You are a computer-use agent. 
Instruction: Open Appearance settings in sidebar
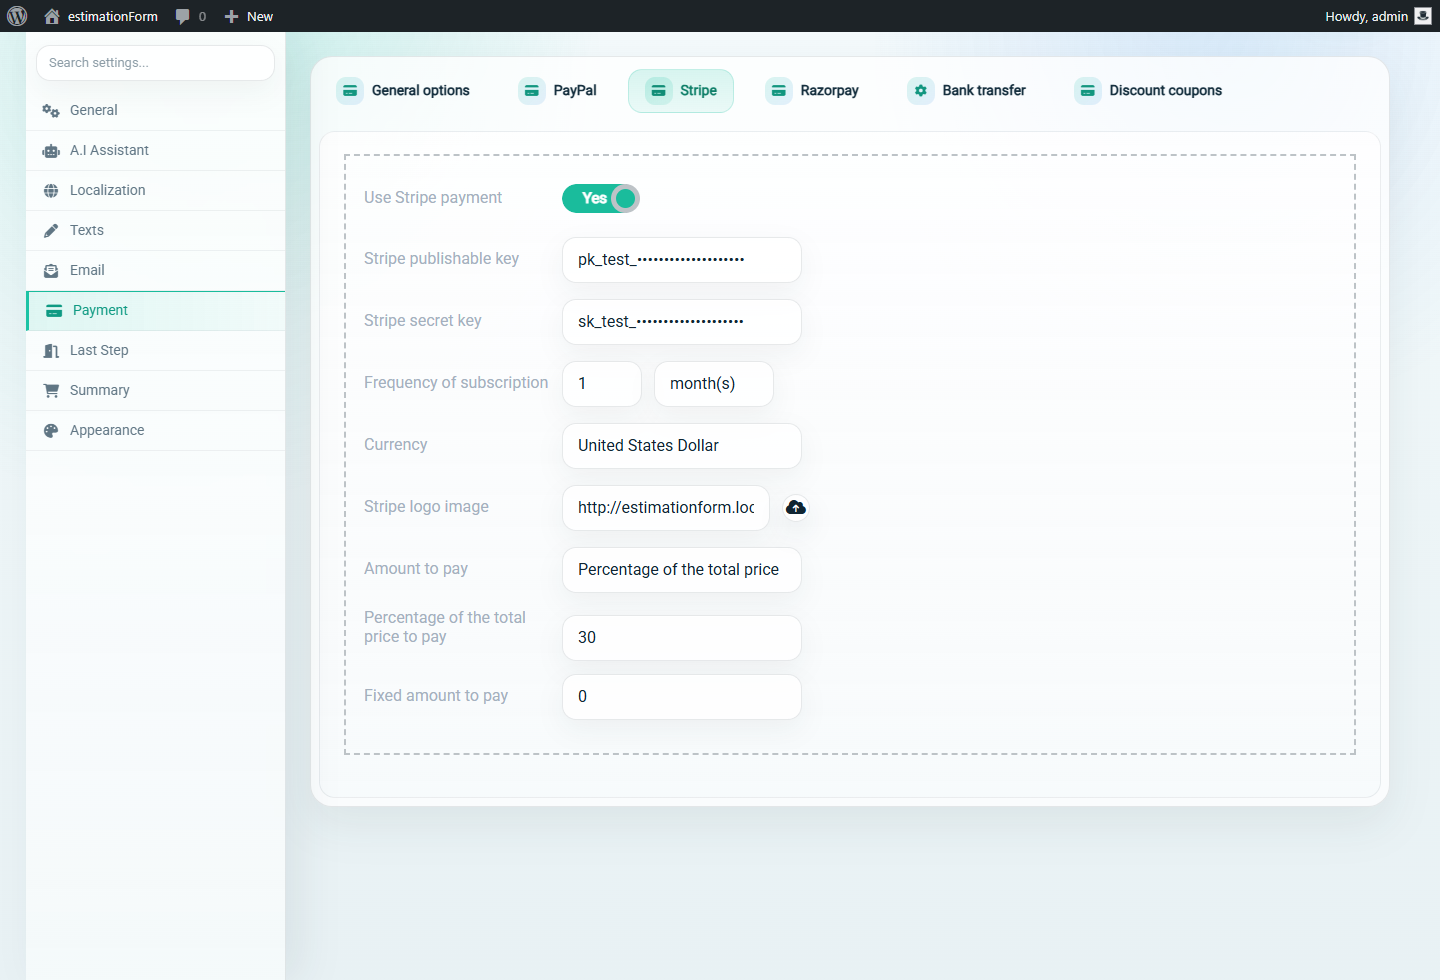click(x=155, y=431)
